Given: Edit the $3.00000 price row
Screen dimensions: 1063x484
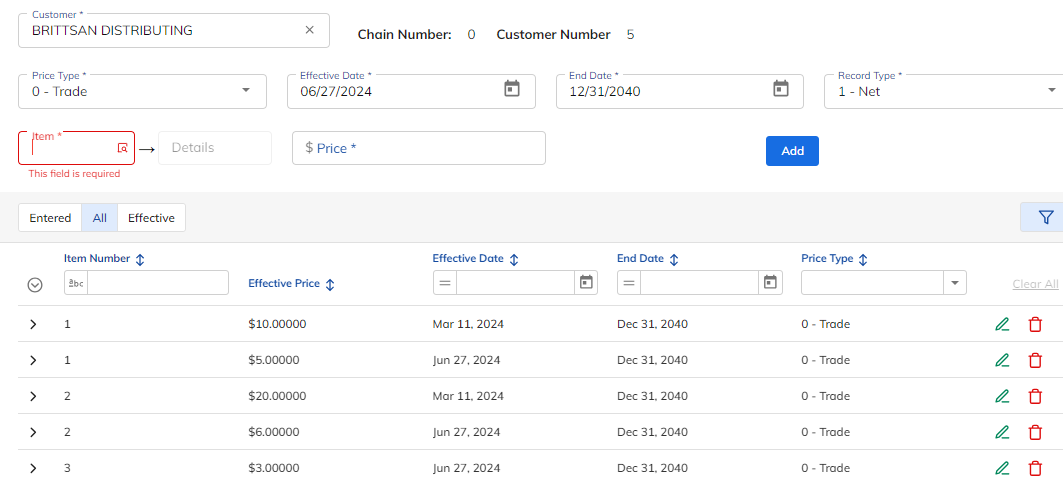Looking at the screenshot, I should tap(1002, 468).
